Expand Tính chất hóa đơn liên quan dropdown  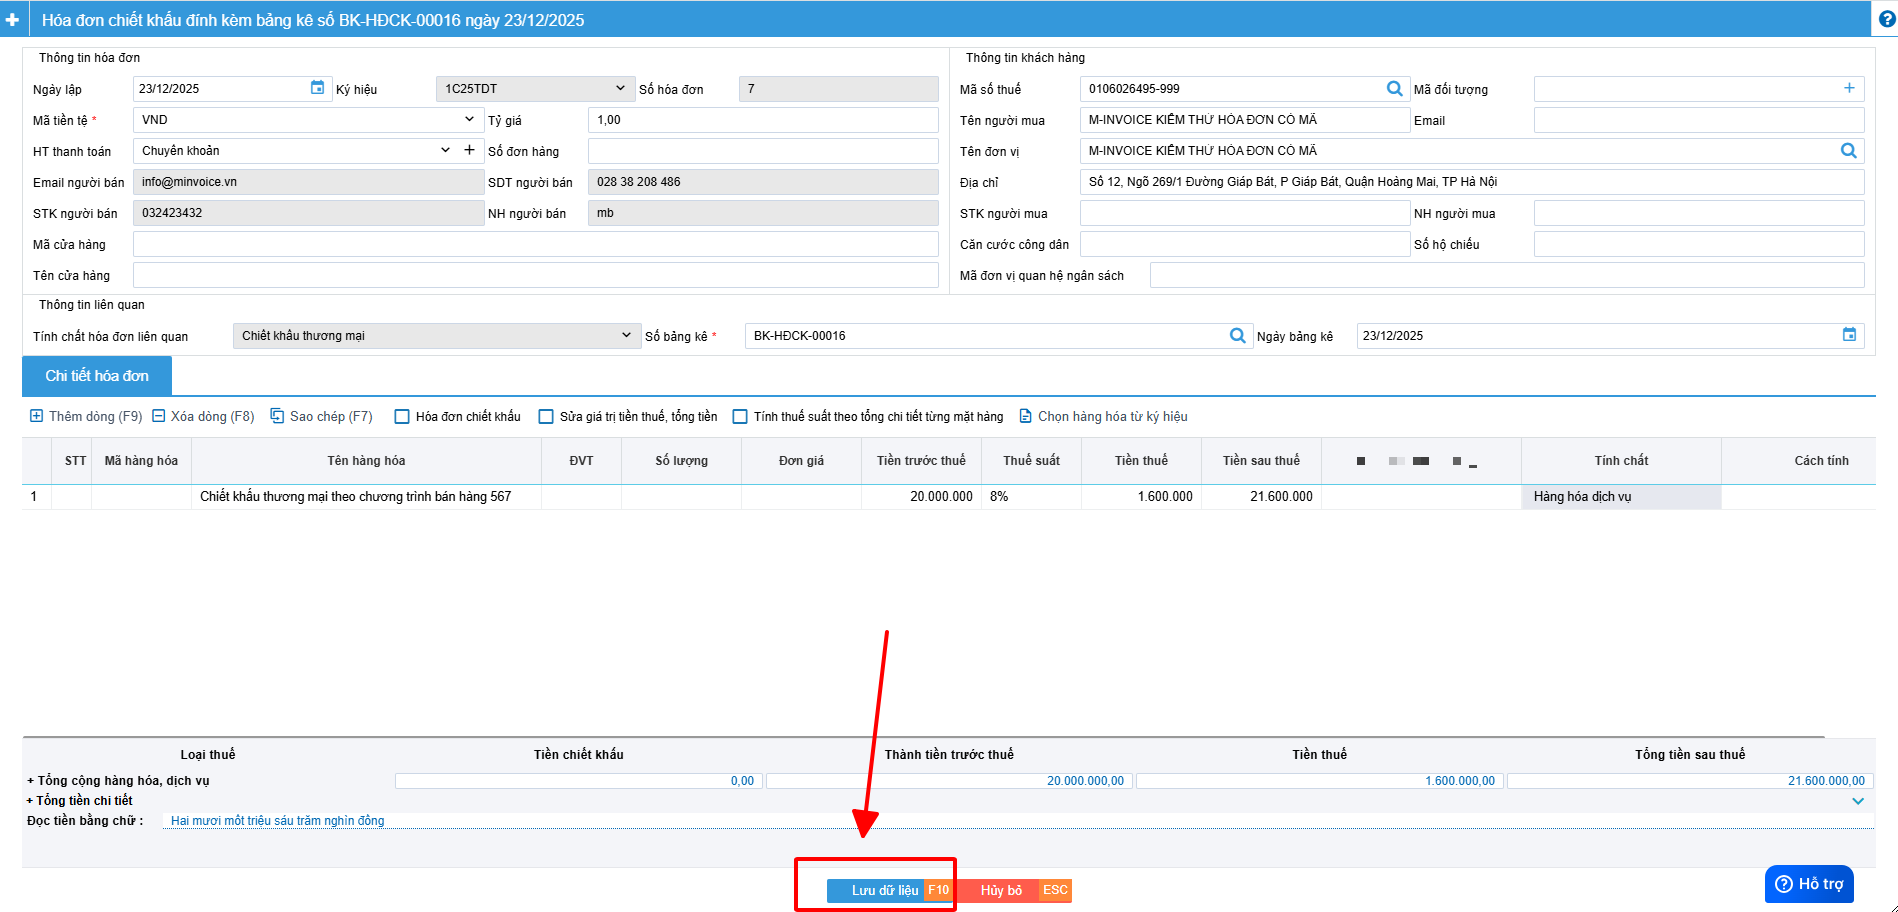point(436,336)
